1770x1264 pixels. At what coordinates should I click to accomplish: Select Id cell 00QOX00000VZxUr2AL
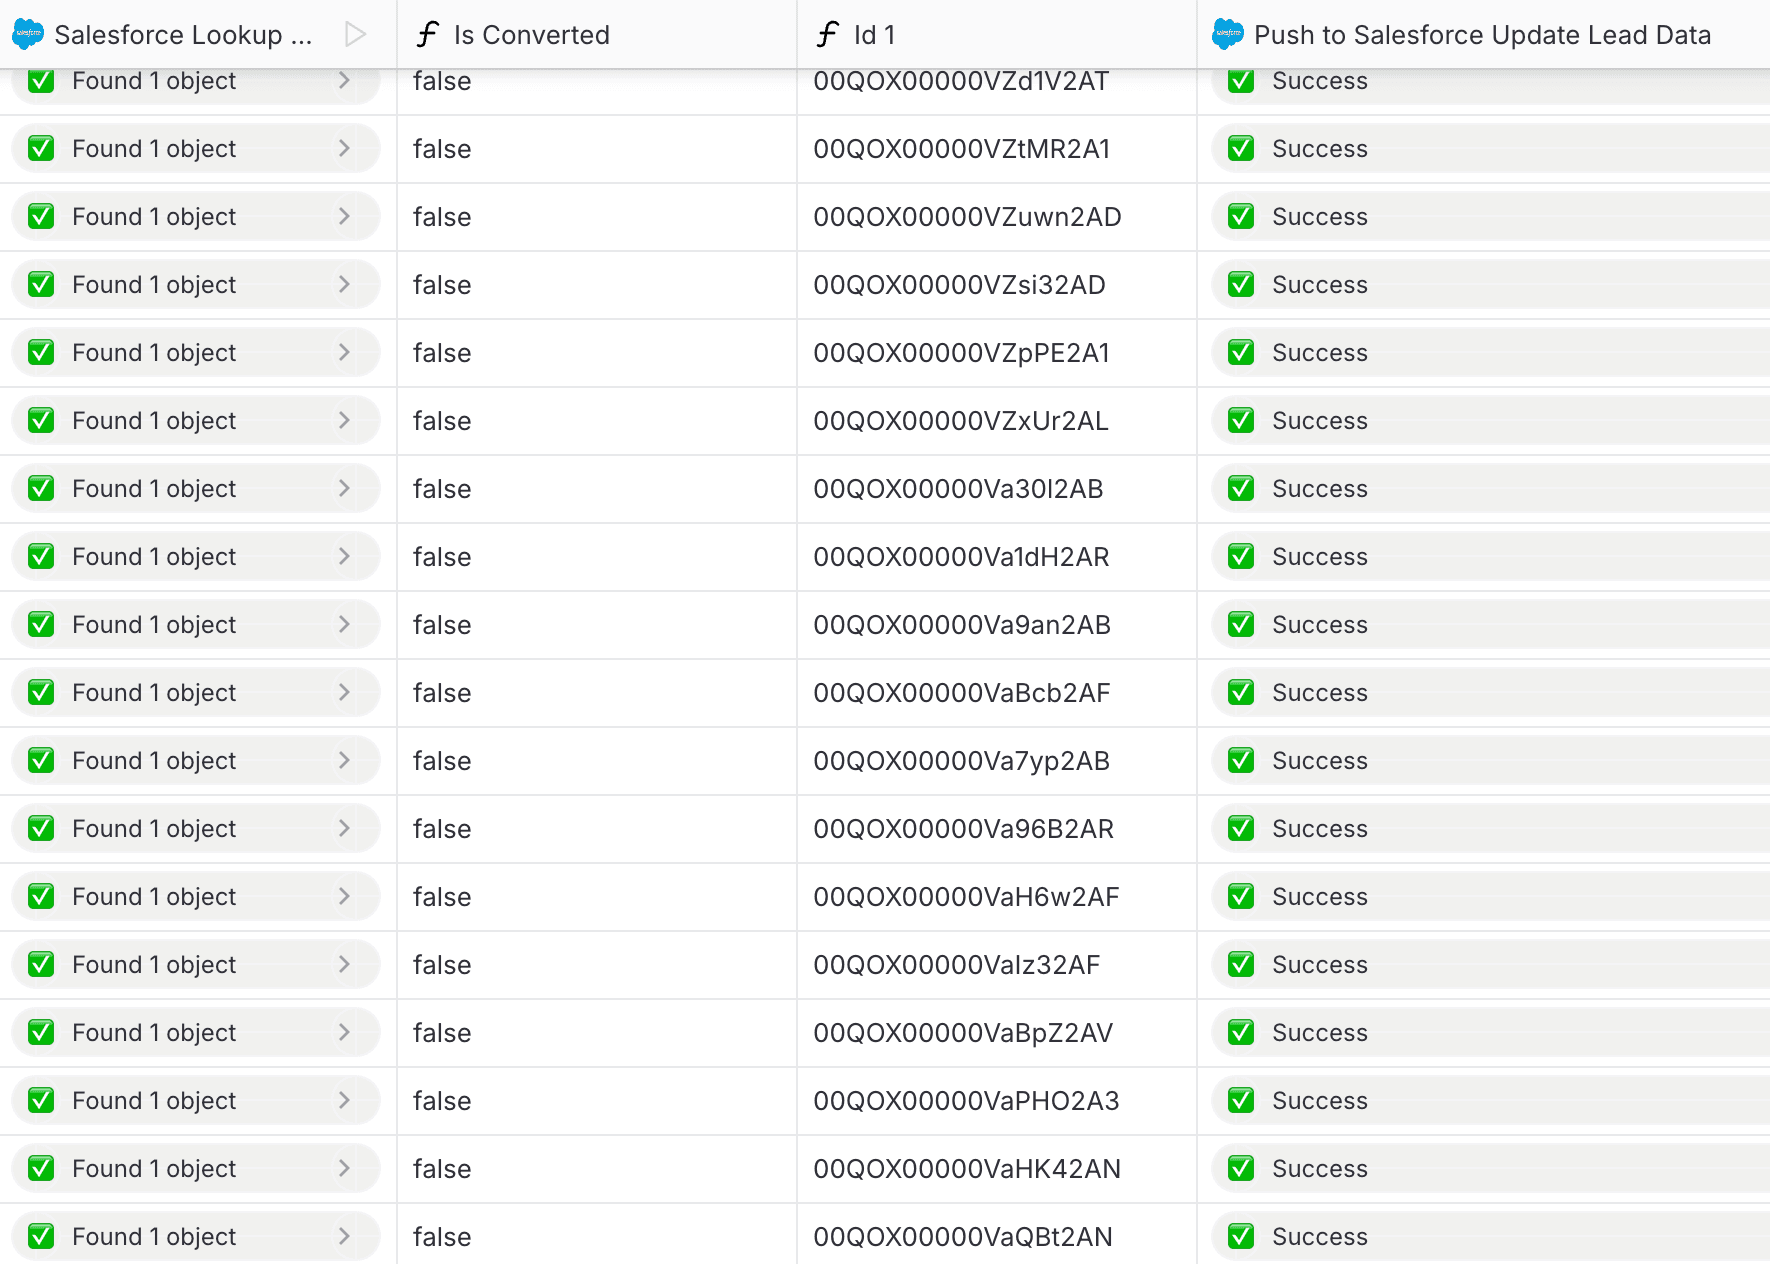(x=997, y=421)
